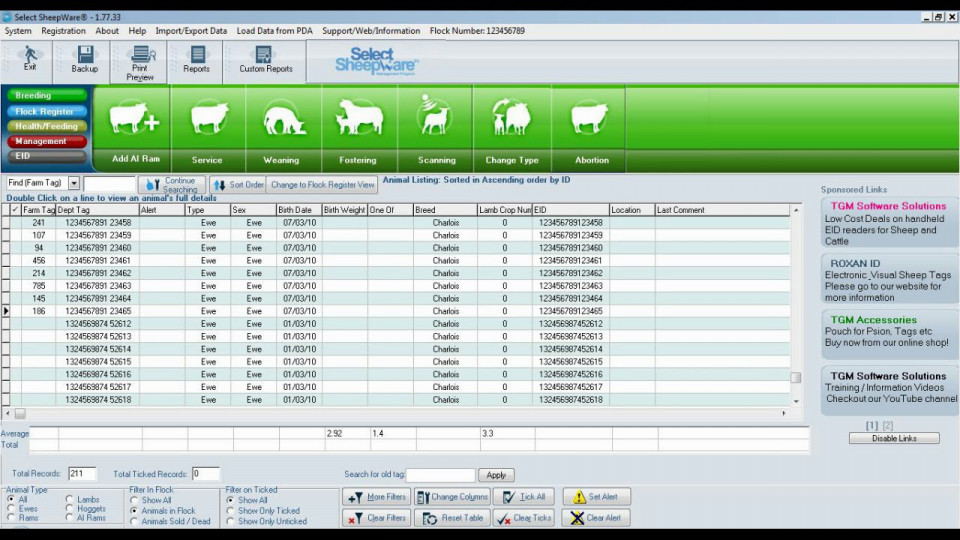
Task: Open Support/Web/Information menu
Action: (x=371, y=31)
